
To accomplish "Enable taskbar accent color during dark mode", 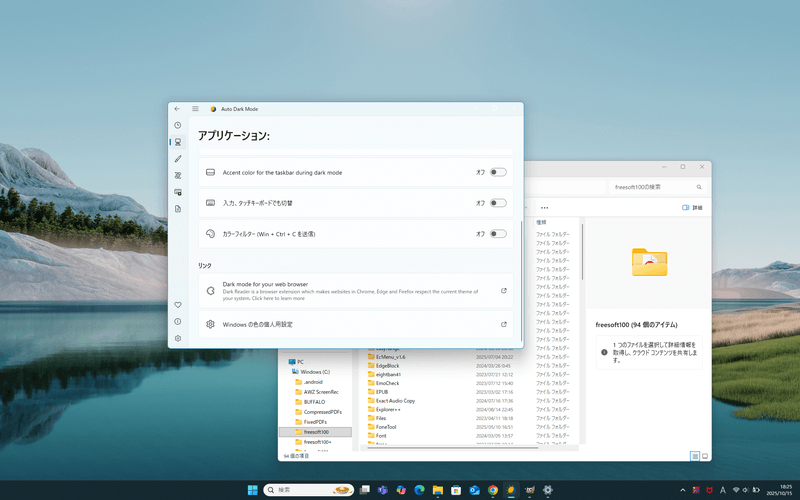I will pyautogui.click(x=497, y=173).
